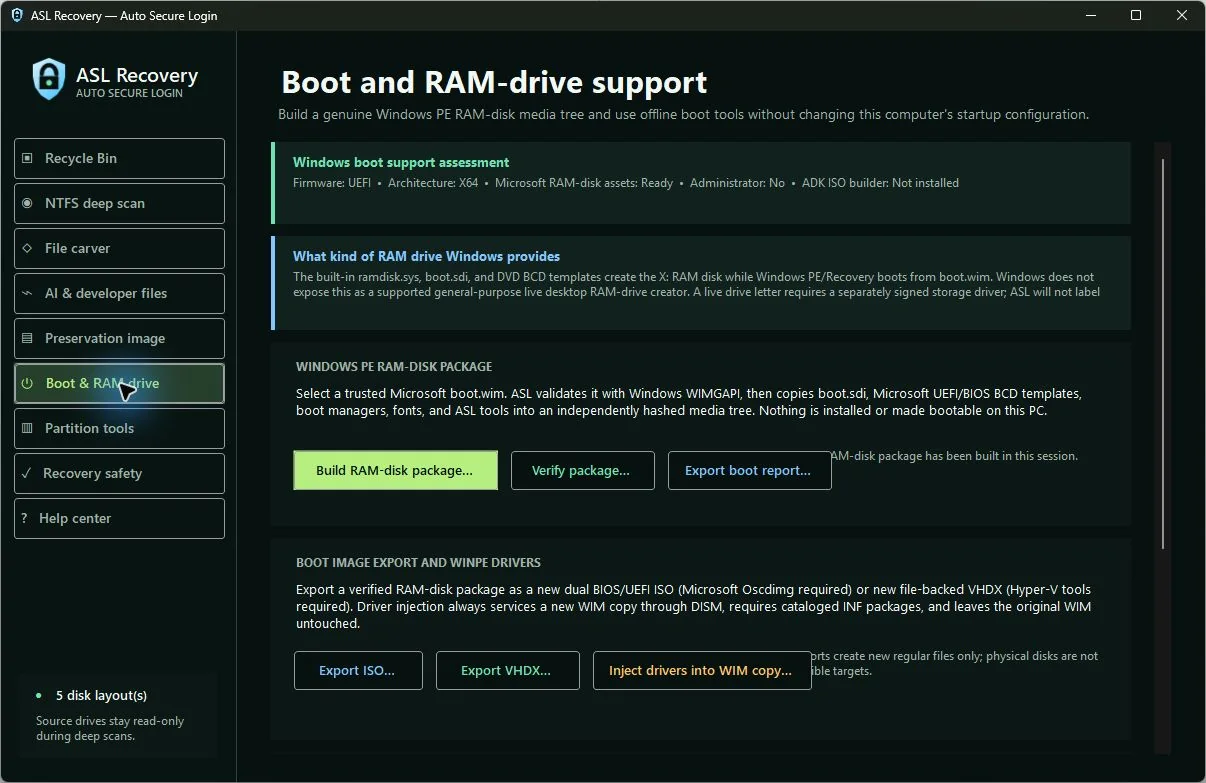Click Build RAM-disk package button
Screen dimensions: 1206x783
[395, 470]
